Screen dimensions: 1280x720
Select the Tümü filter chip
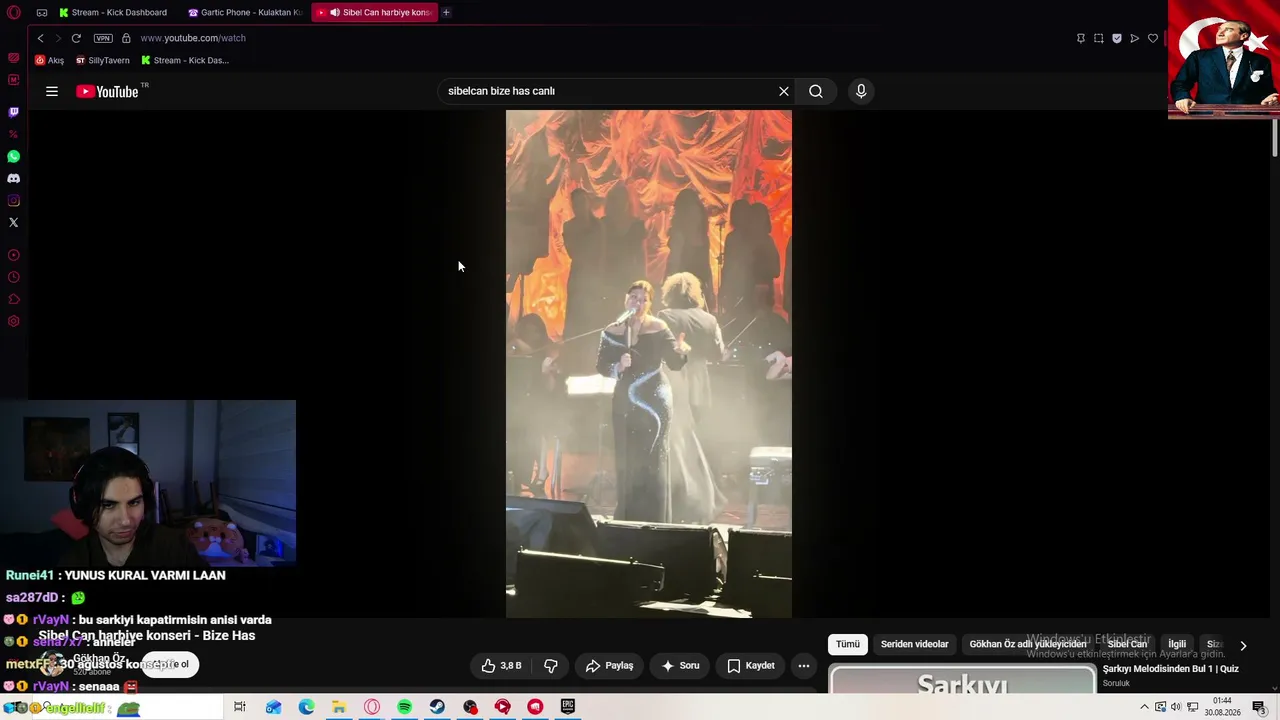[x=848, y=644]
